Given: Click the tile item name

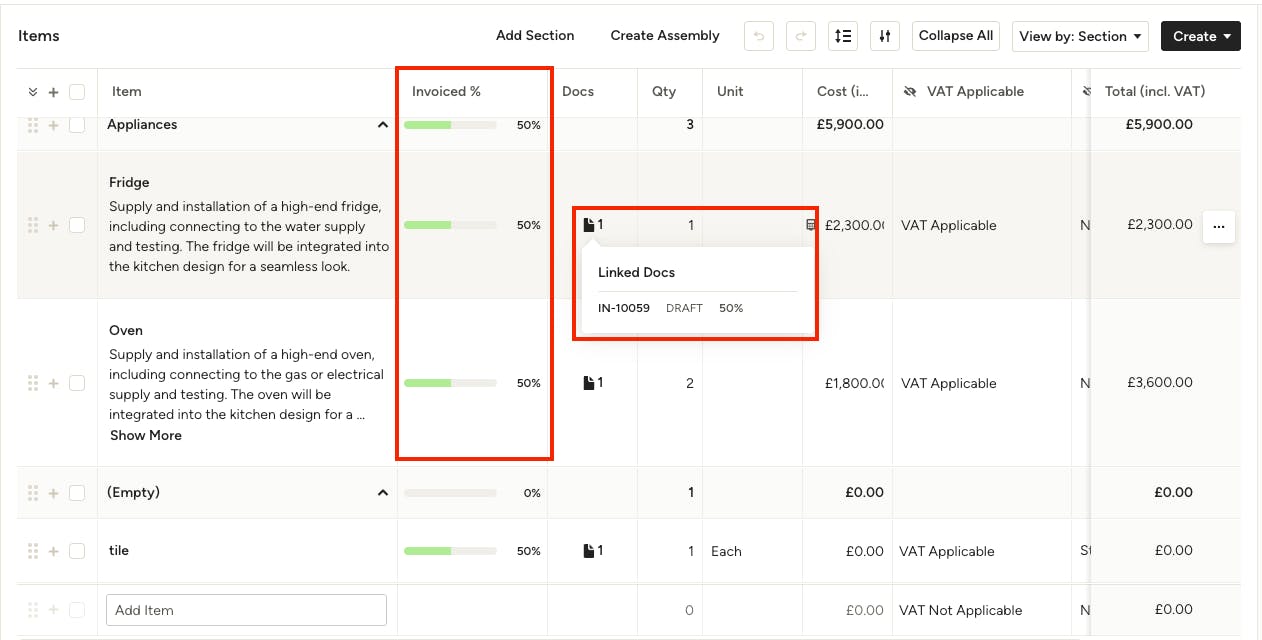Looking at the screenshot, I should (x=119, y=550).
